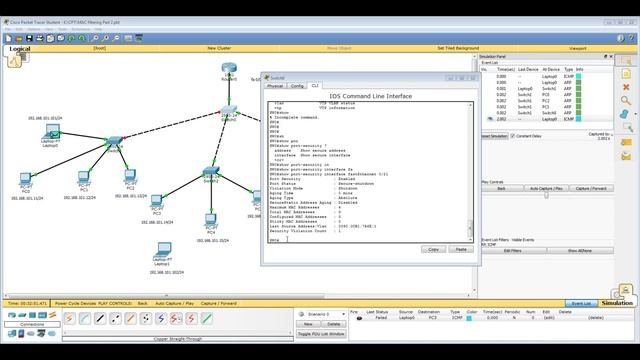Select the red X Delete tool
Image resolution: width=640 pixels, height=360 pixels.
pos(626,87)
